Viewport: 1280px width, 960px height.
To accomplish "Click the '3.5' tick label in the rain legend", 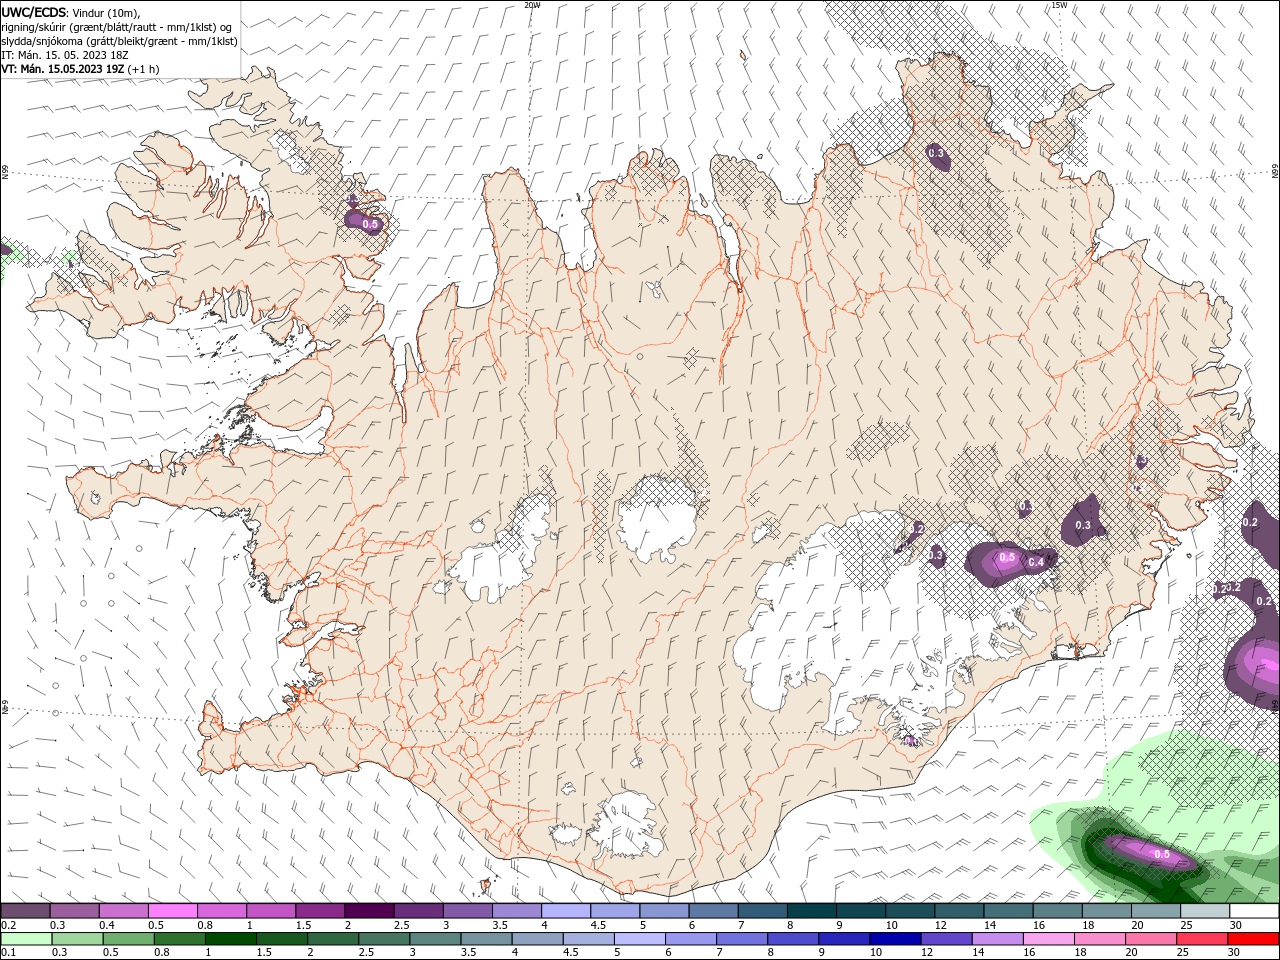I will tap(468, 952).
